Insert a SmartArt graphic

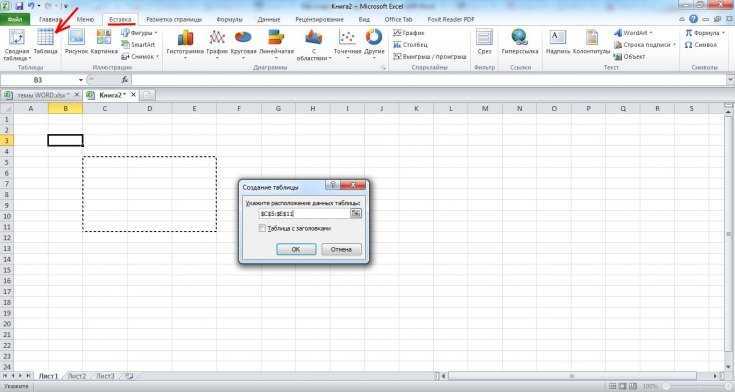tap(138, 45)
